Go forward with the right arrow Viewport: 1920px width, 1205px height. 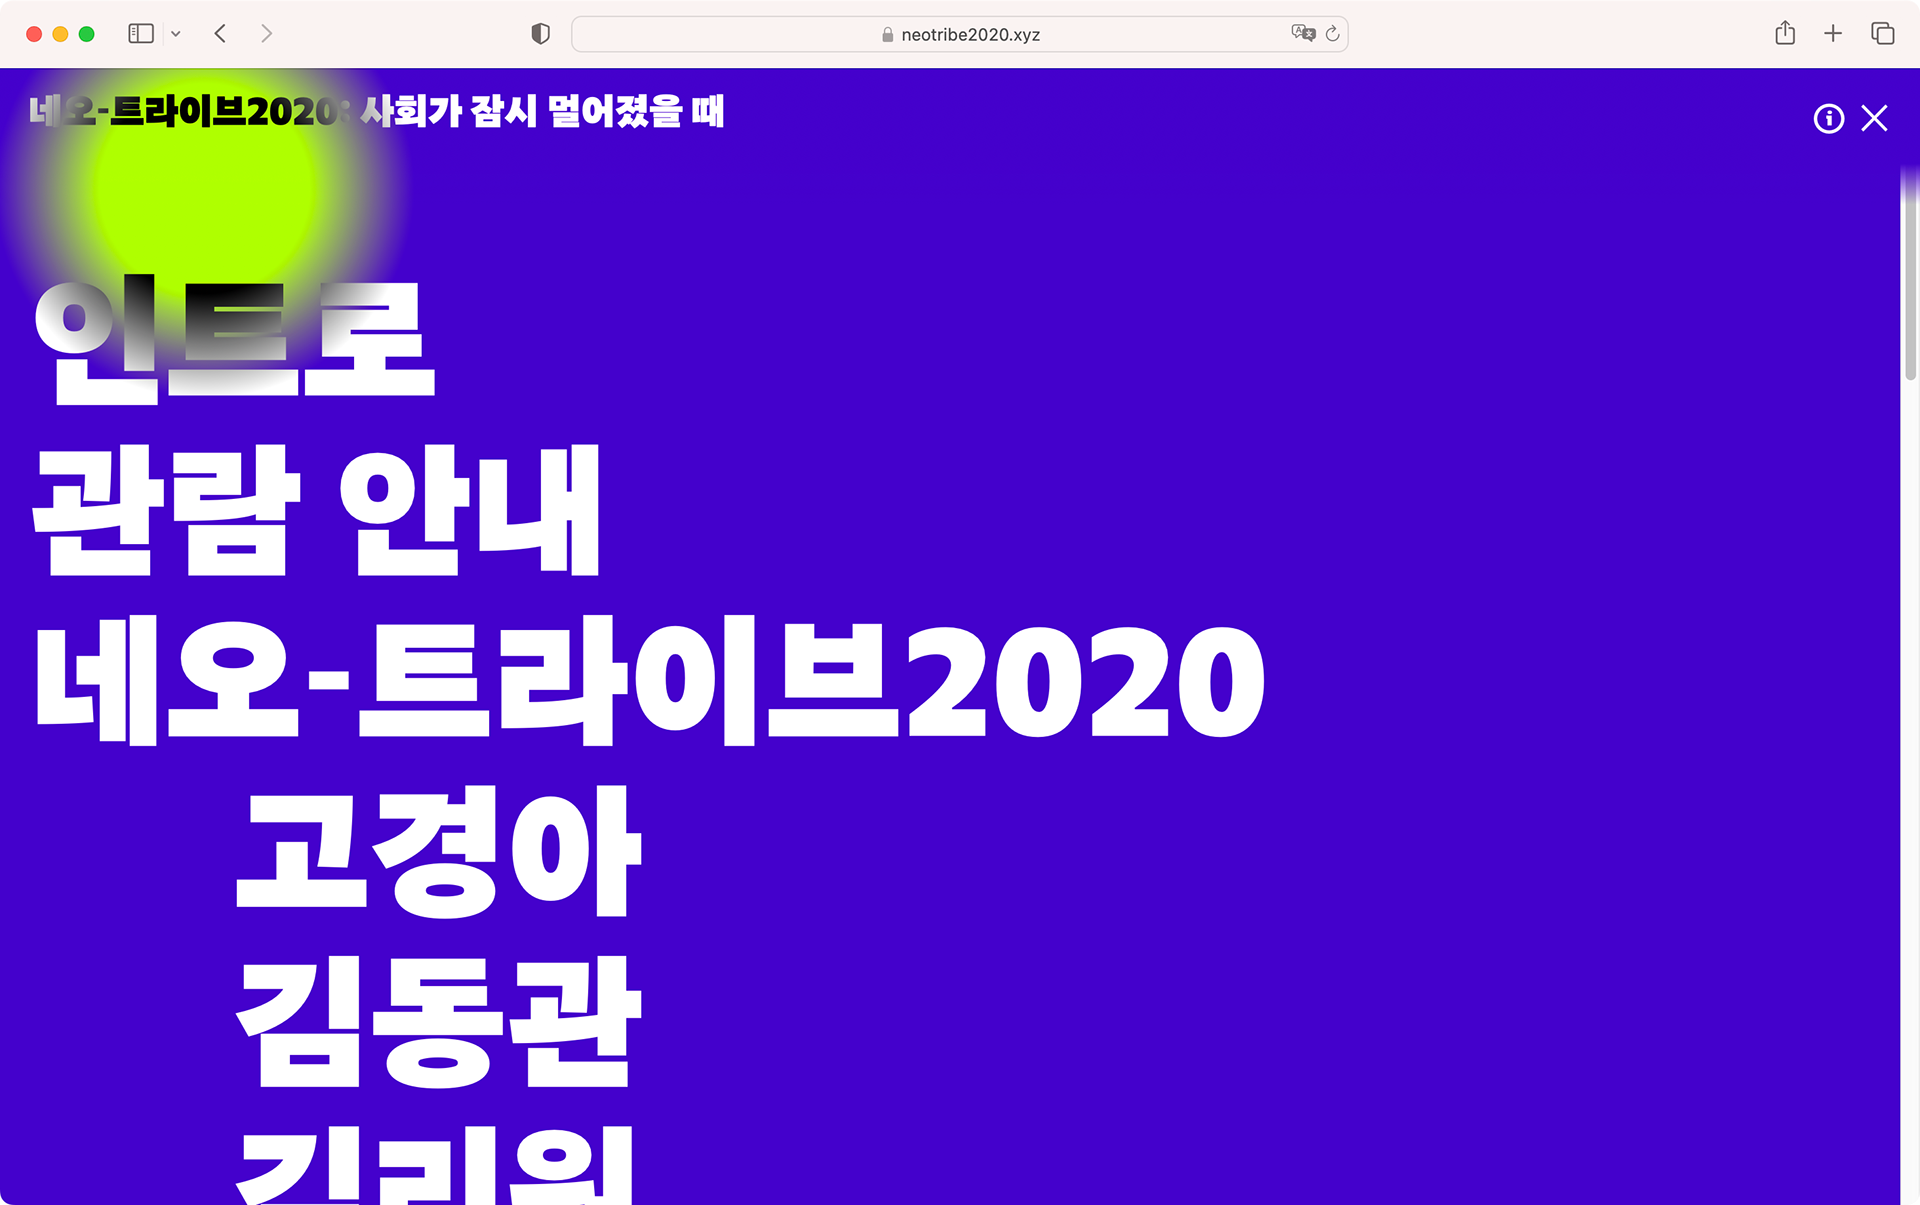(x=266, y=34)
